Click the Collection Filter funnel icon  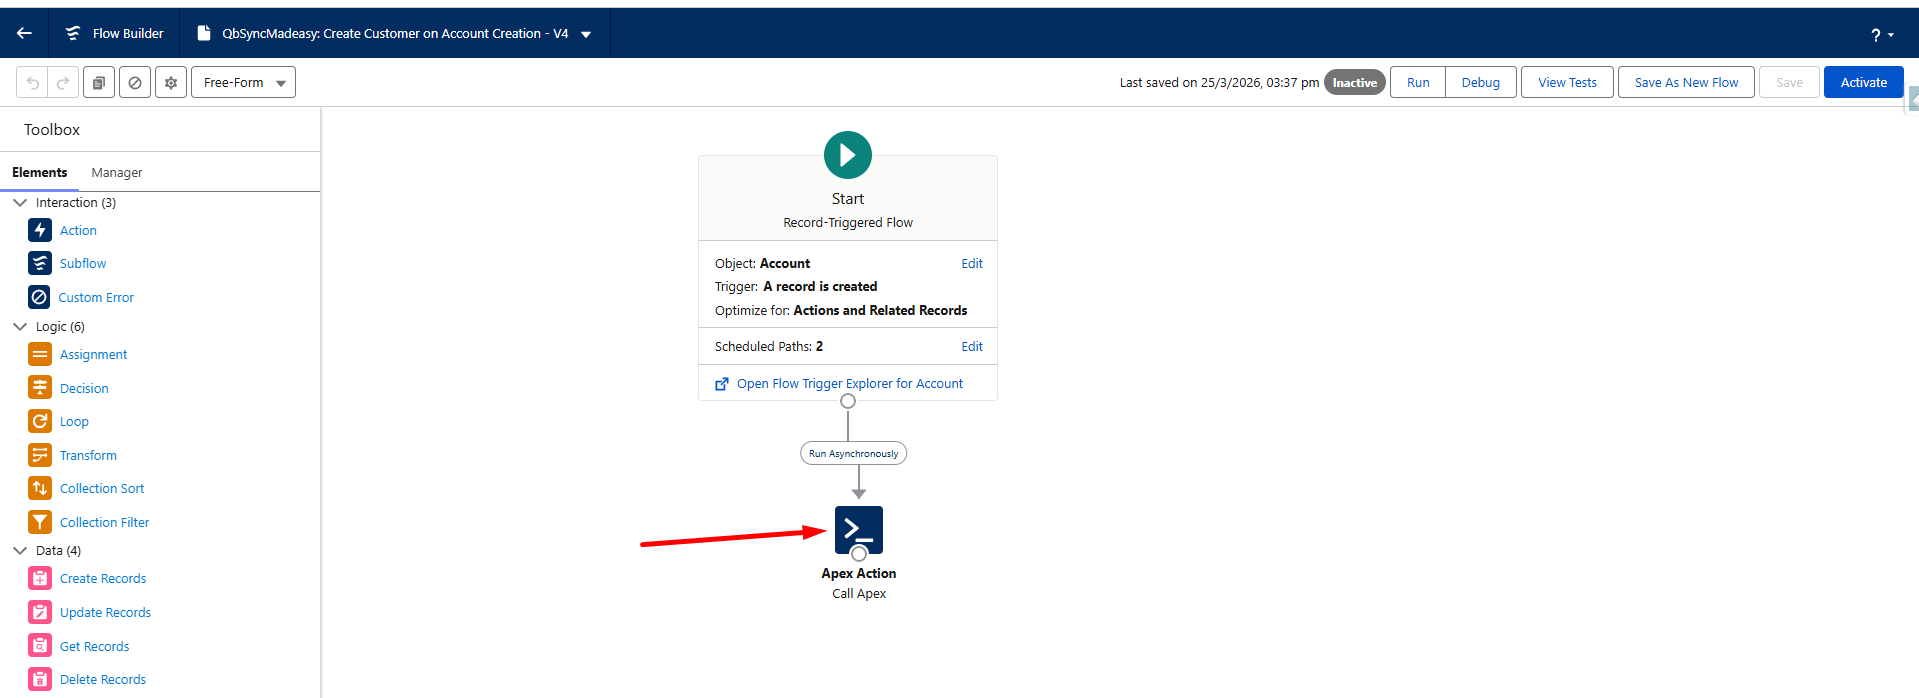[40, 522]
